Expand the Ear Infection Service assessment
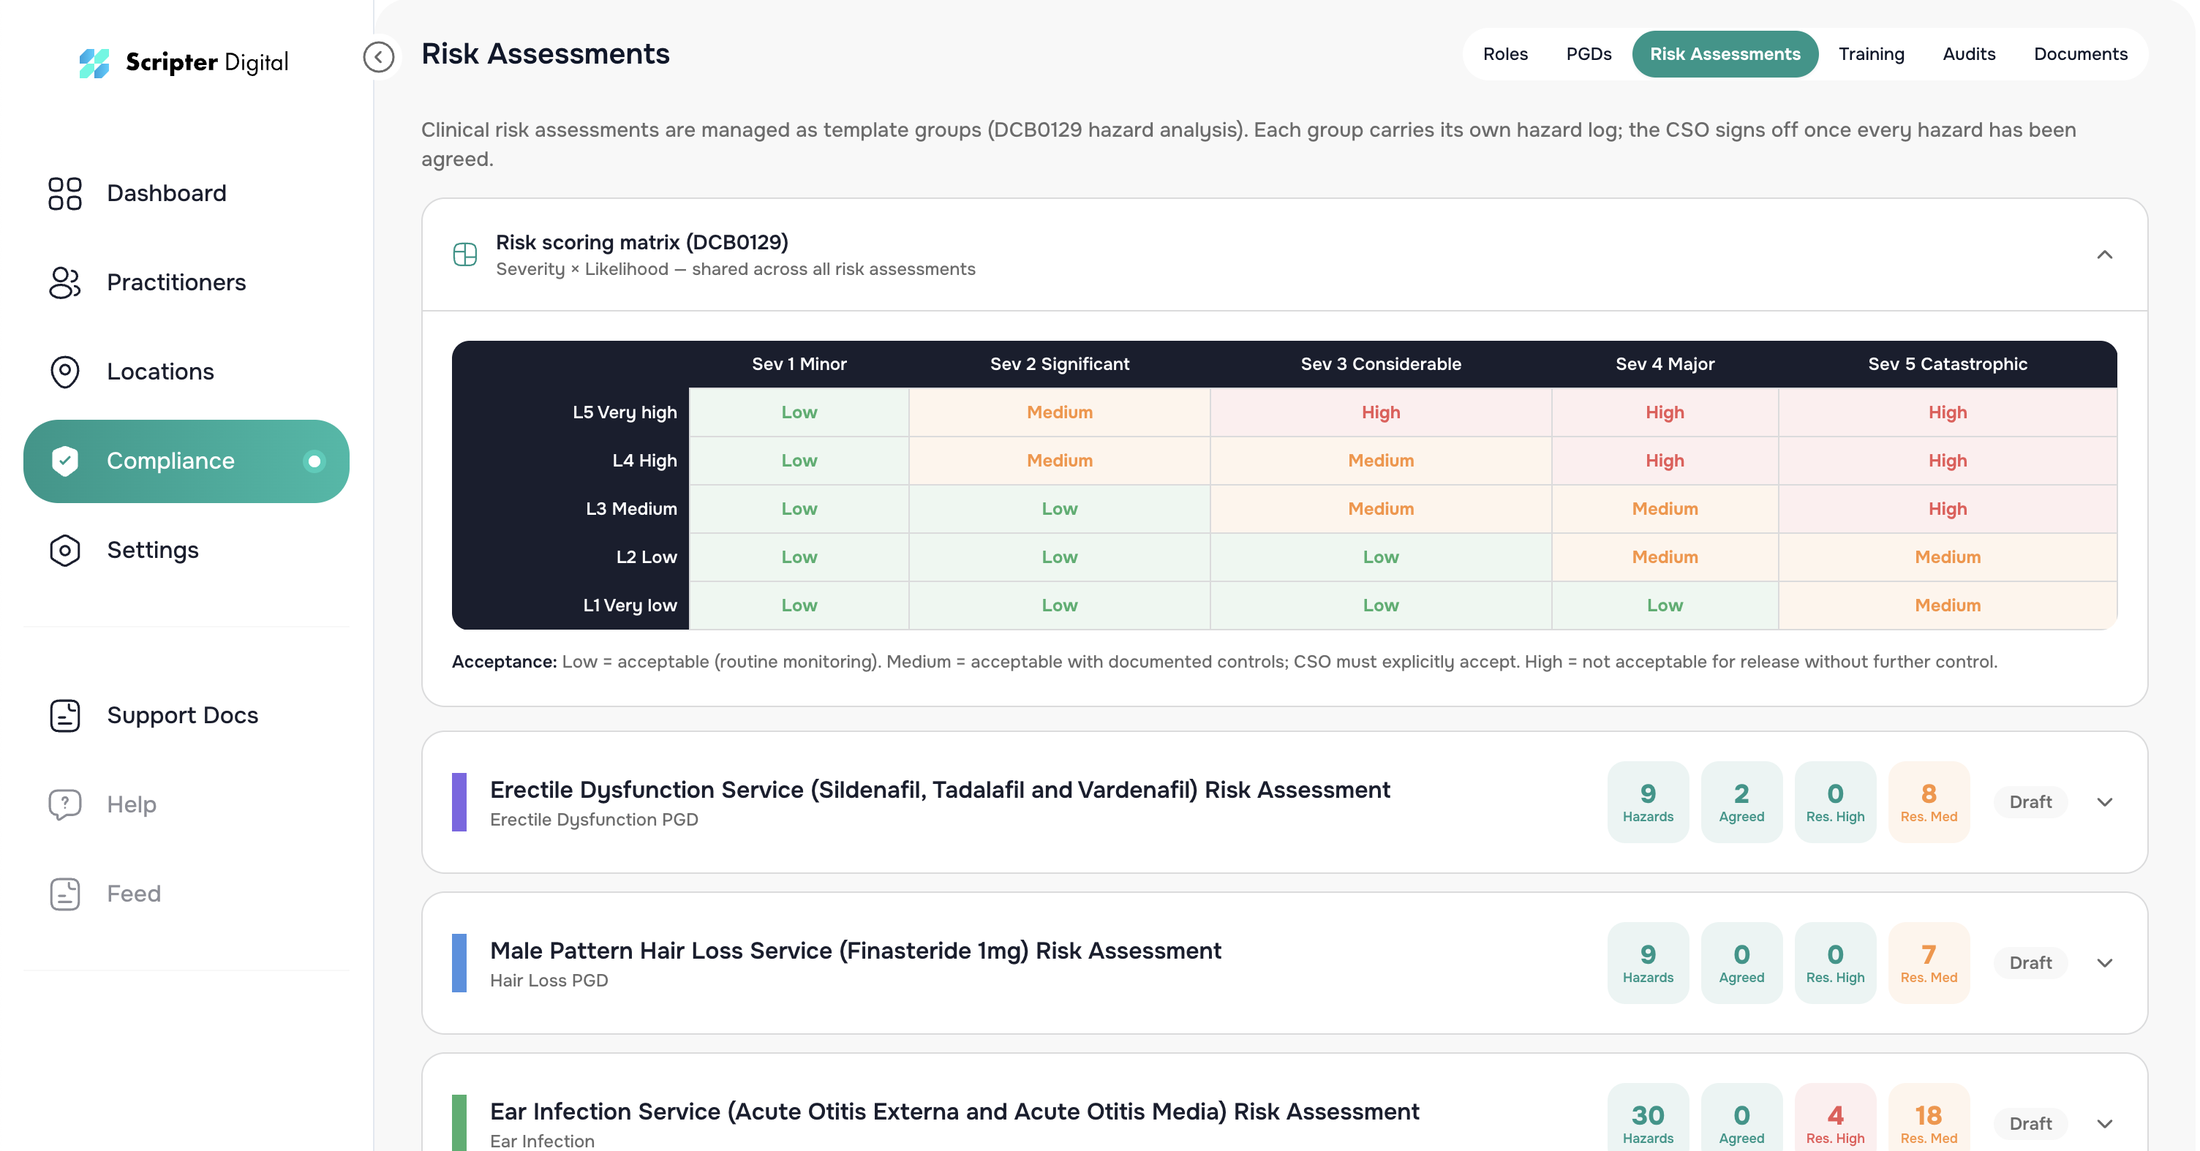The height and width of the screenshot is (1151, 2200). (x=2104, y=1124)
